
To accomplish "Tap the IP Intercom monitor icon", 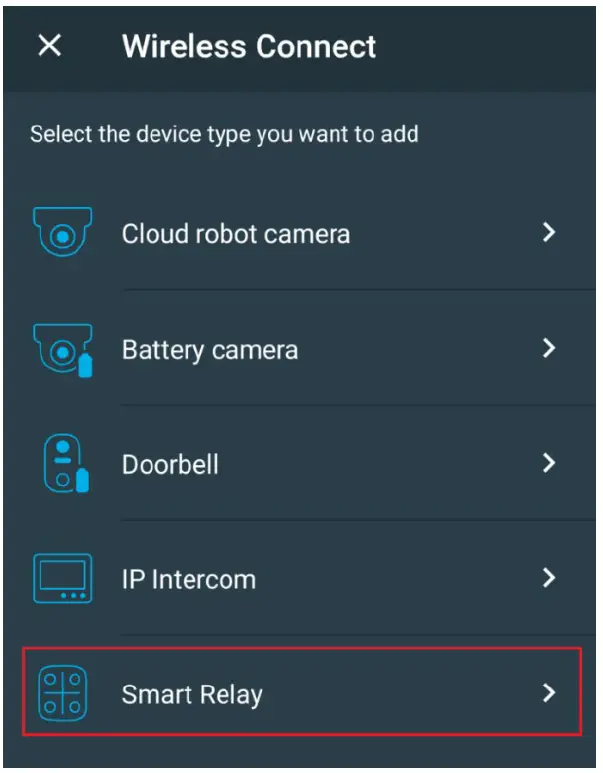I will (63, 578).
